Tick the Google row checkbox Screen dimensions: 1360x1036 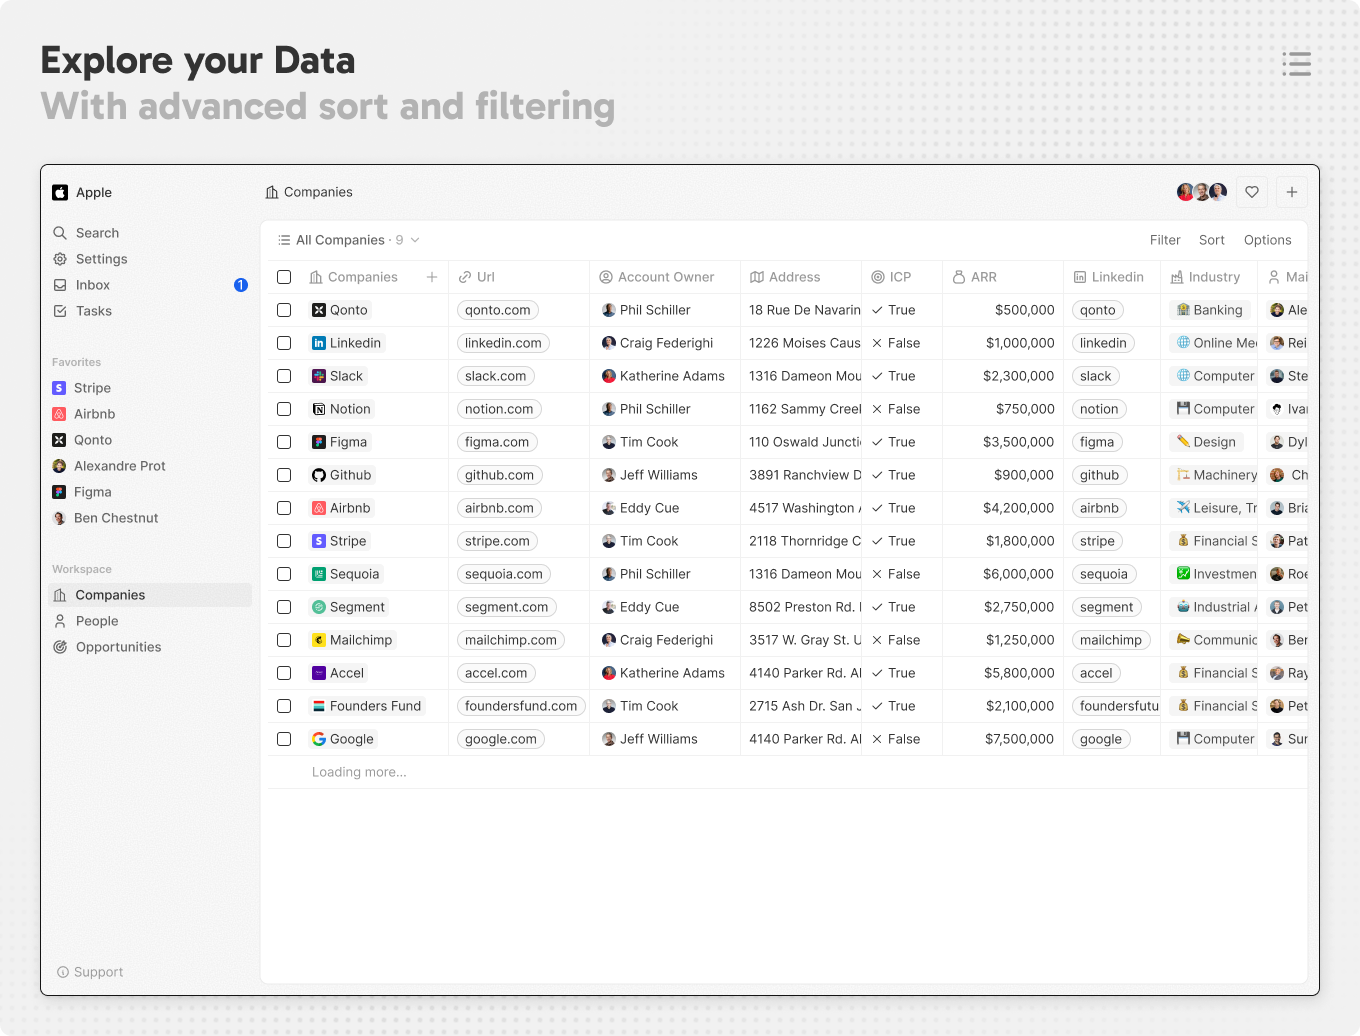284,739
